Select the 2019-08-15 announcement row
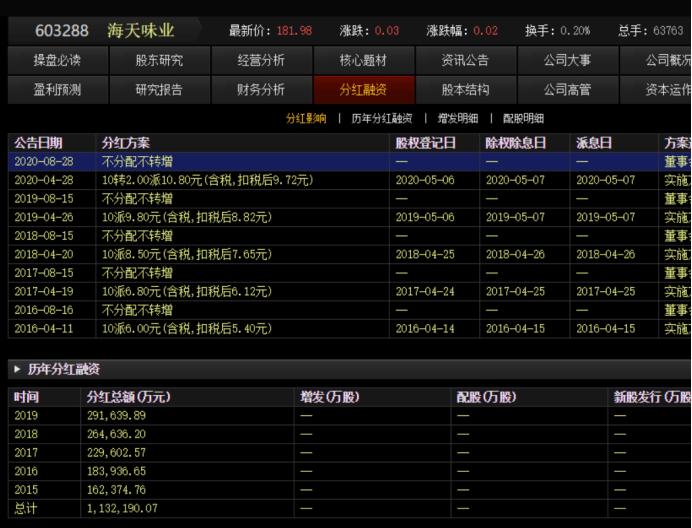692x528 pixels. click(x=350, y=199)
